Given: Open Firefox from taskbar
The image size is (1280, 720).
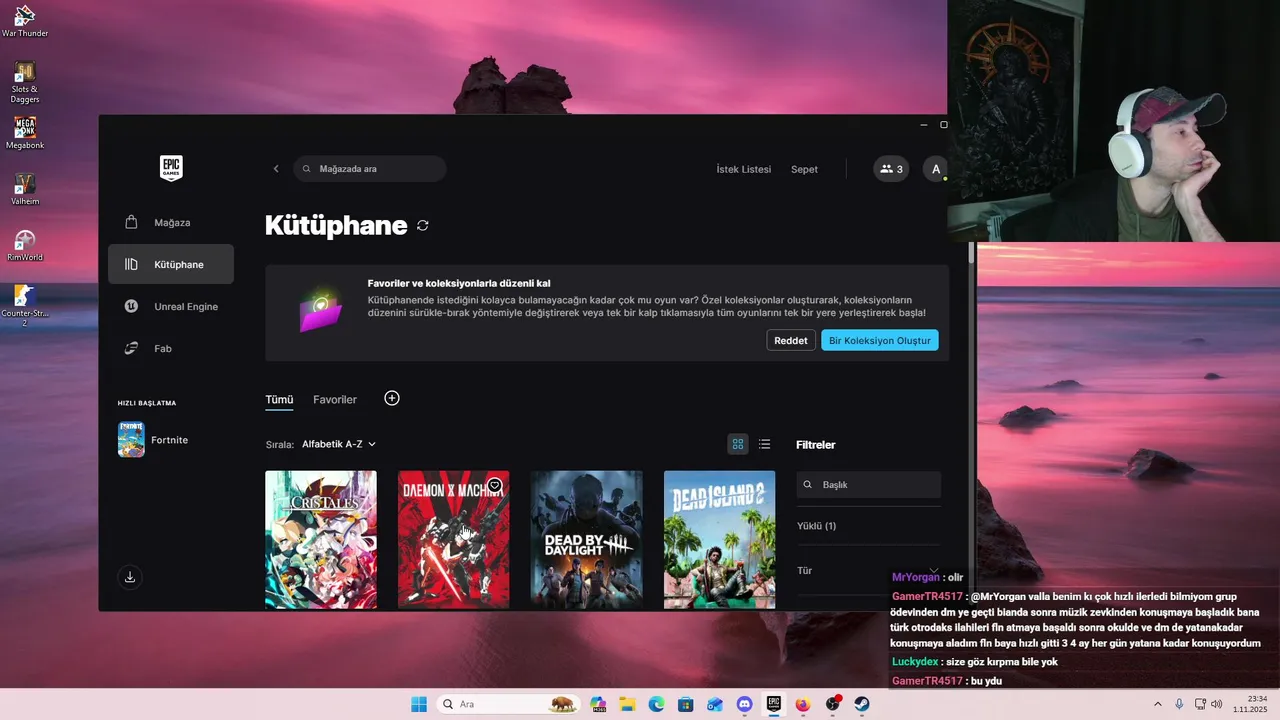Looking at the screenshot, I should tap(803, 704).
